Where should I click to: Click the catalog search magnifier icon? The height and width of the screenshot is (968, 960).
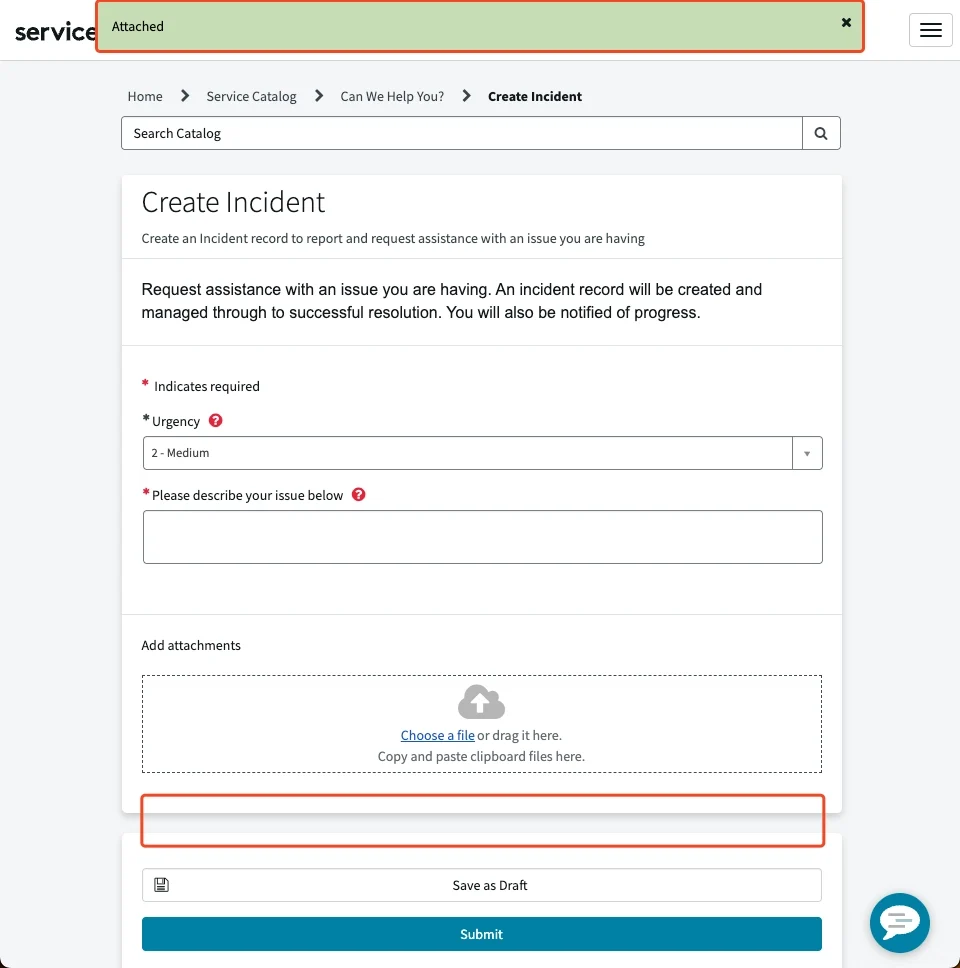point(821,133)
